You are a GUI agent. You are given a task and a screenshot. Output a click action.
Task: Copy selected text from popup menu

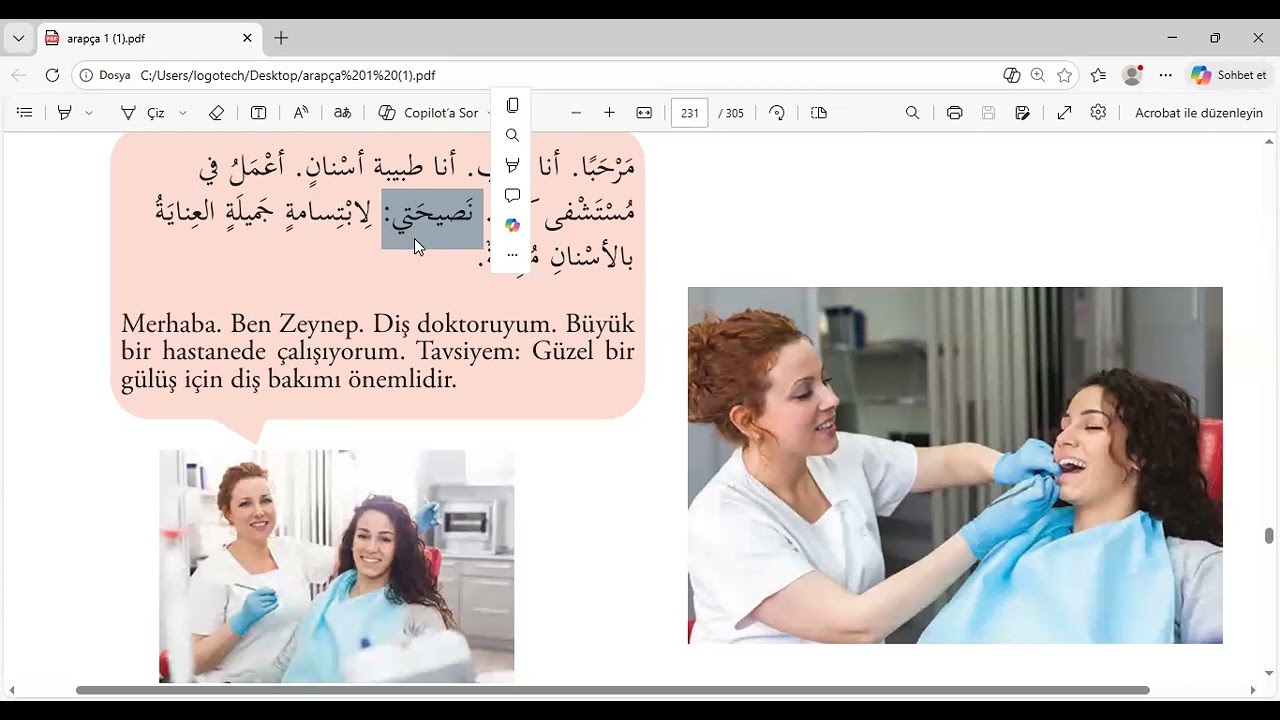[512, 105]
